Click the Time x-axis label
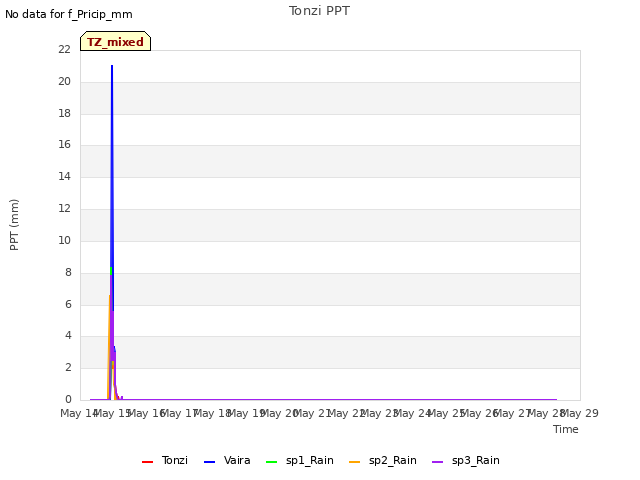The image size is (640, 480). [x=566, y=429]
